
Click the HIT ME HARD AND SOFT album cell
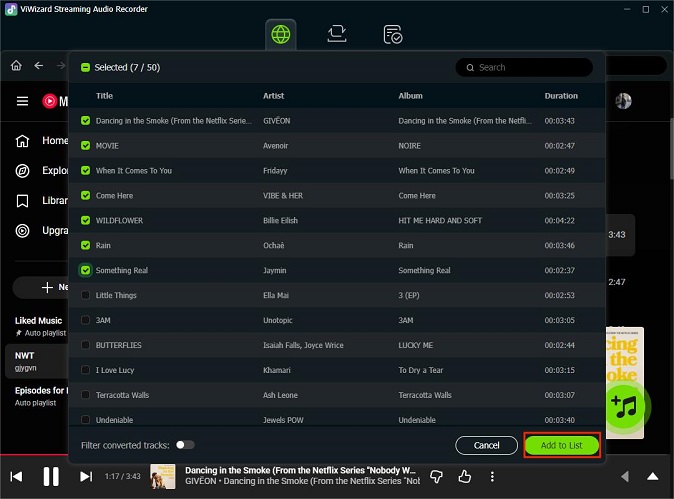[x=440, y=220]
